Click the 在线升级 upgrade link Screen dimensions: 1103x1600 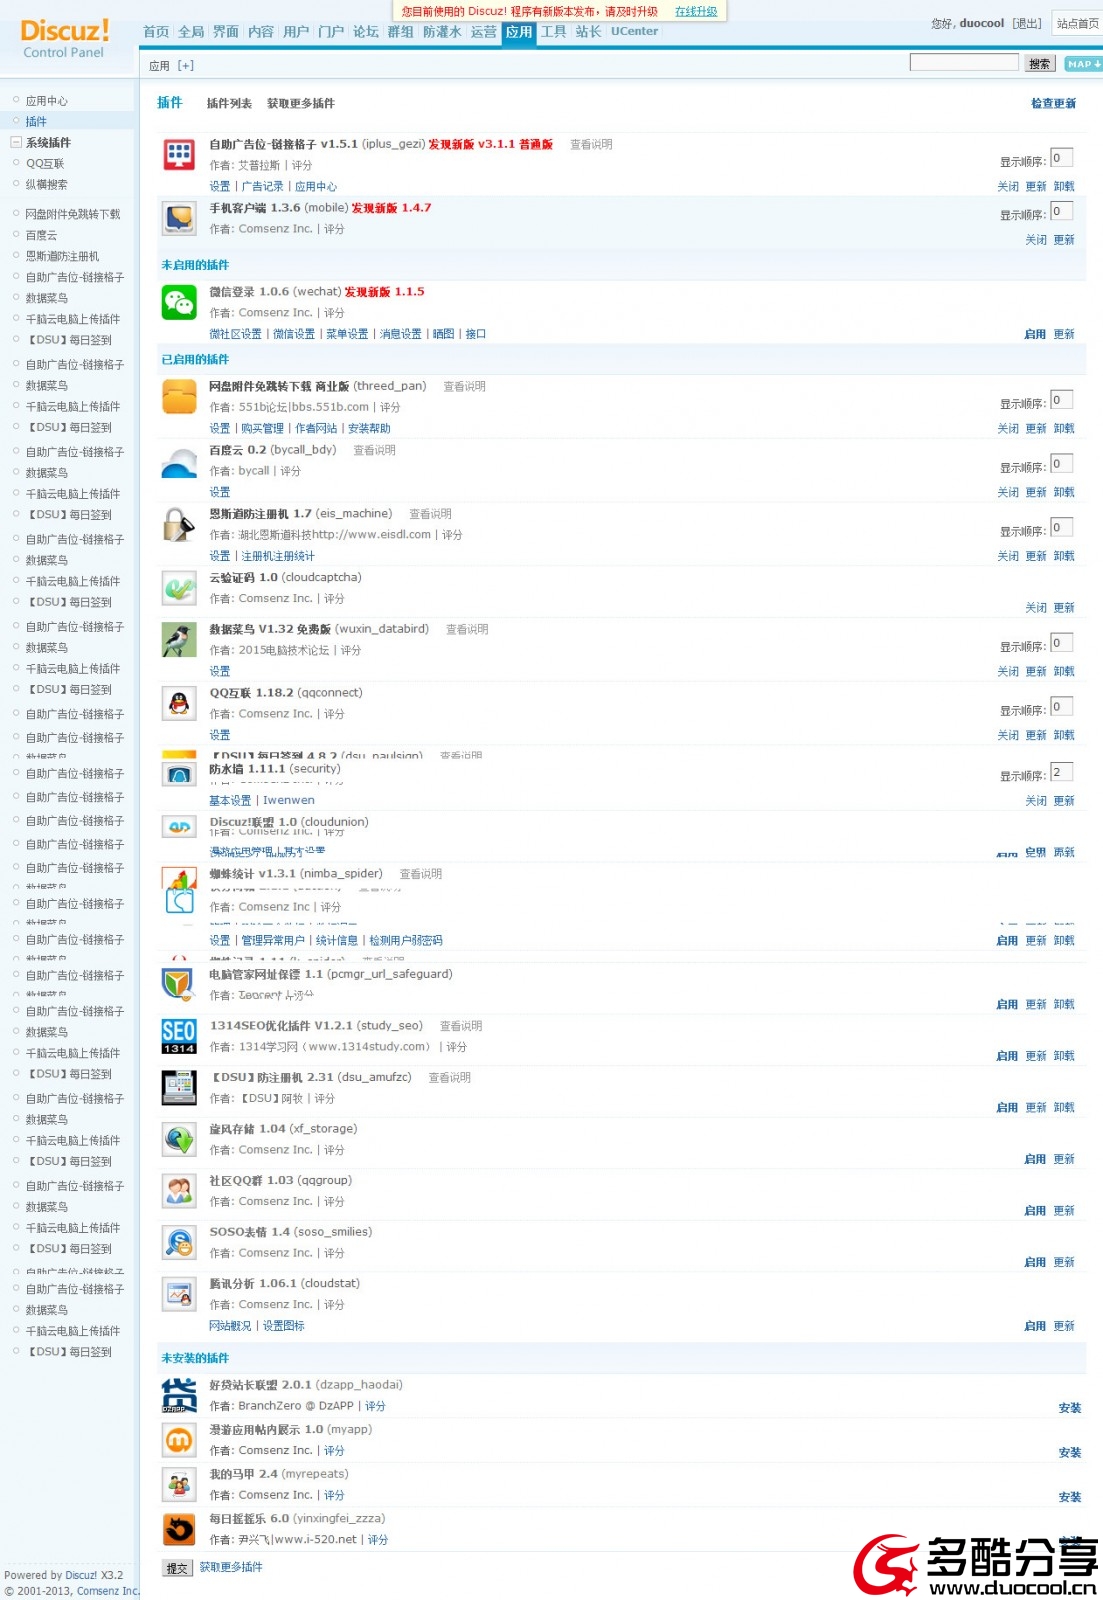click(x=696, y=12)
